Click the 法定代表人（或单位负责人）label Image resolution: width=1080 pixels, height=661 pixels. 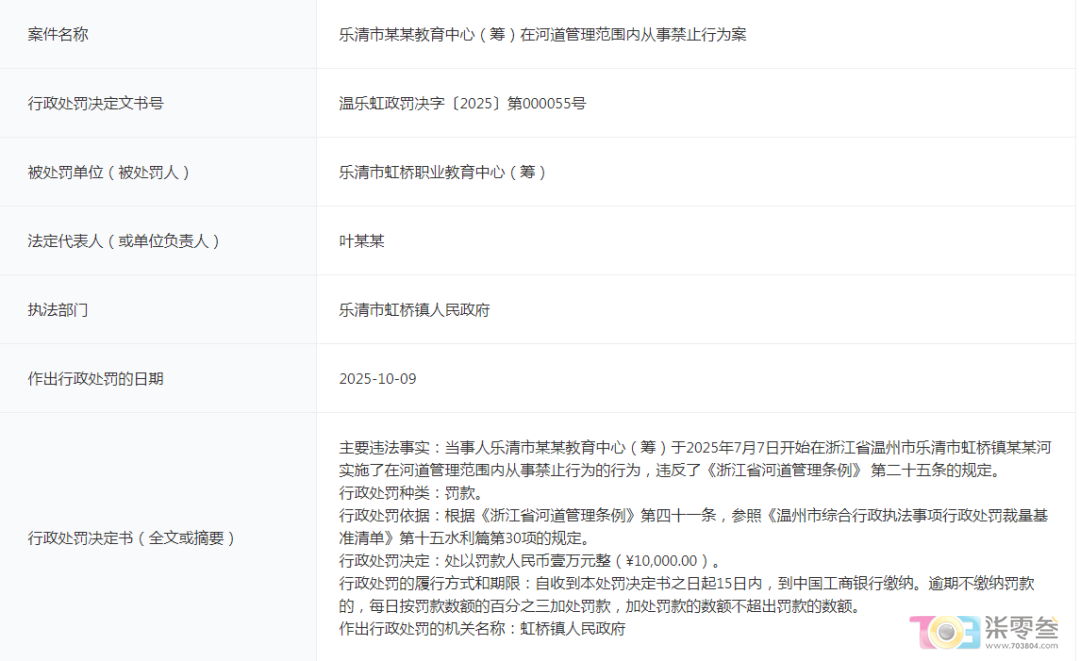point(124,241)
